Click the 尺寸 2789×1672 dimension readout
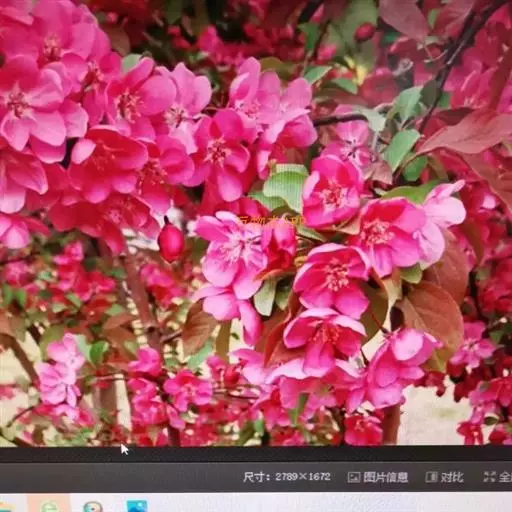 point(287,477)
